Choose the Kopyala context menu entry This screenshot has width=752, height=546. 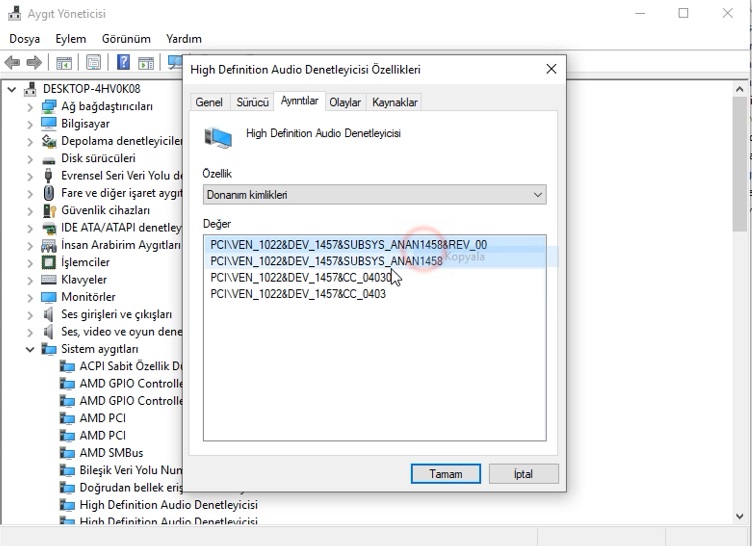tap(464, 257)
